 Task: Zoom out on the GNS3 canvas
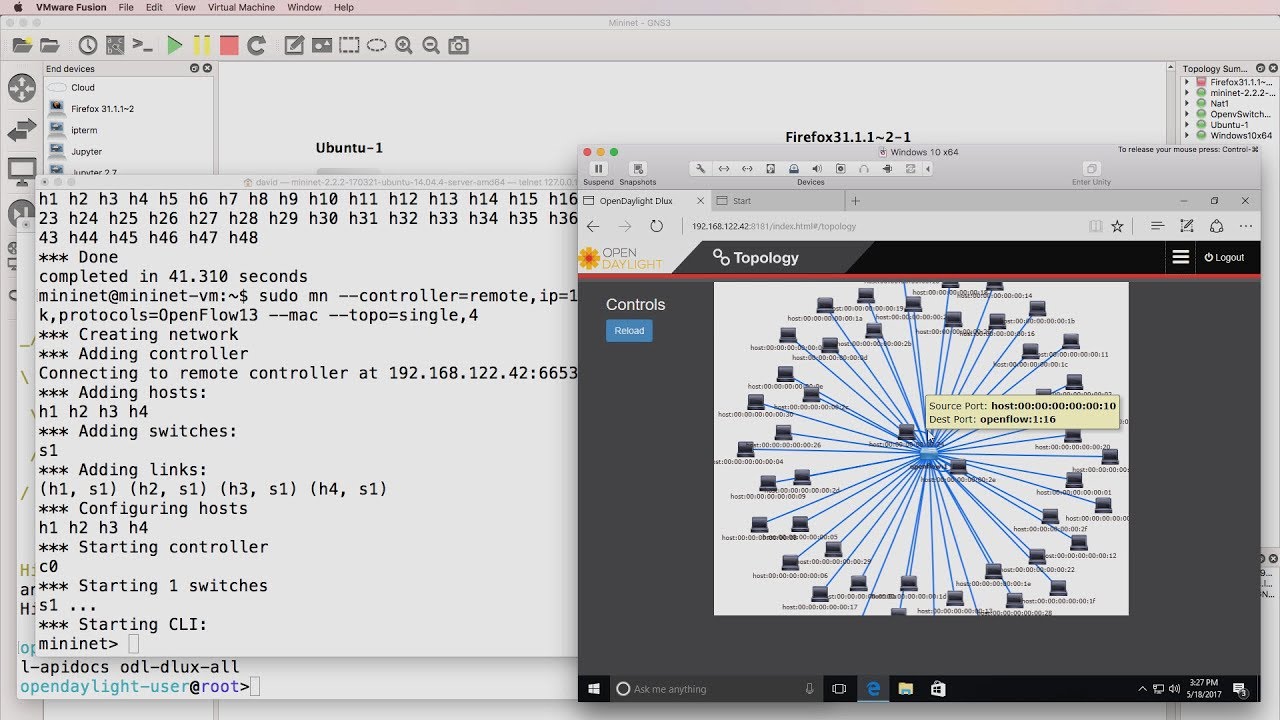[x=431, y=45]
